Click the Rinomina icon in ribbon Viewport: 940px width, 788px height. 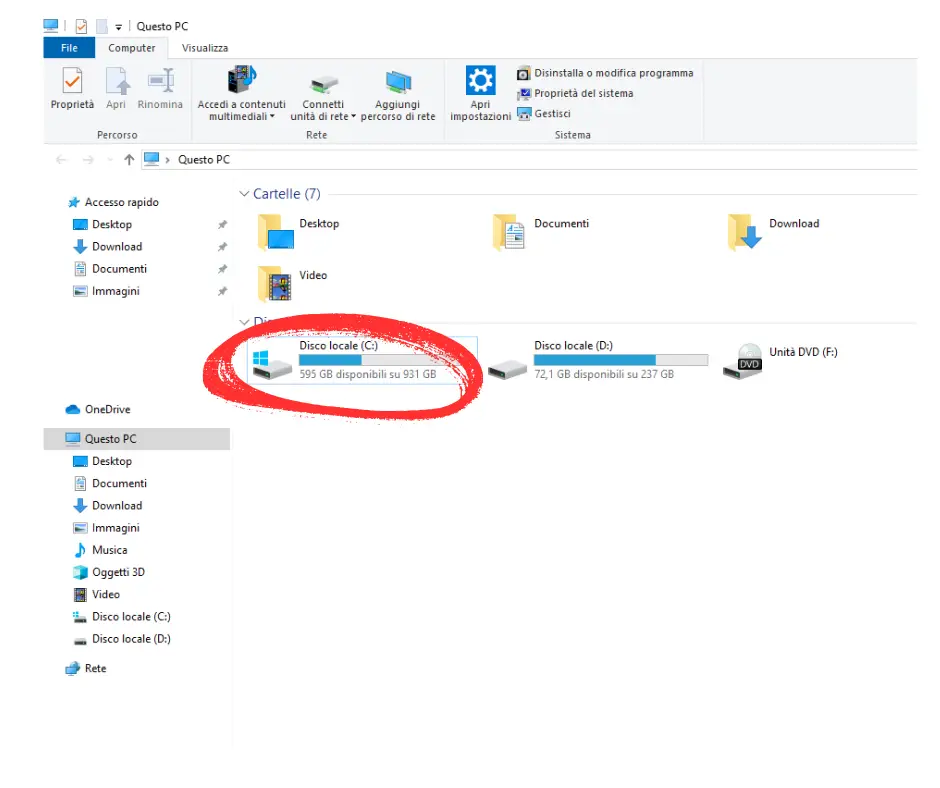tap(160, 81)
